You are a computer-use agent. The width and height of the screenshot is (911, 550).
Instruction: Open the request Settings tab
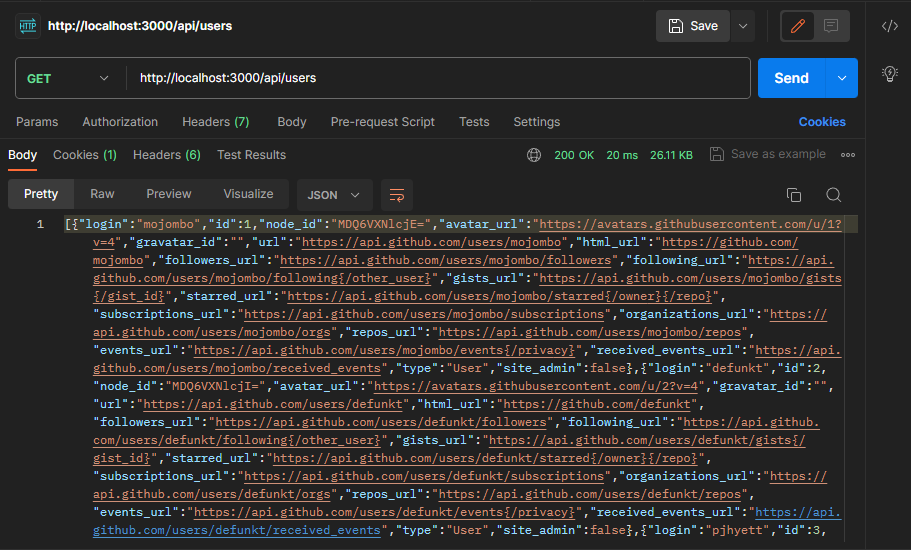click(x=537, y=122)
